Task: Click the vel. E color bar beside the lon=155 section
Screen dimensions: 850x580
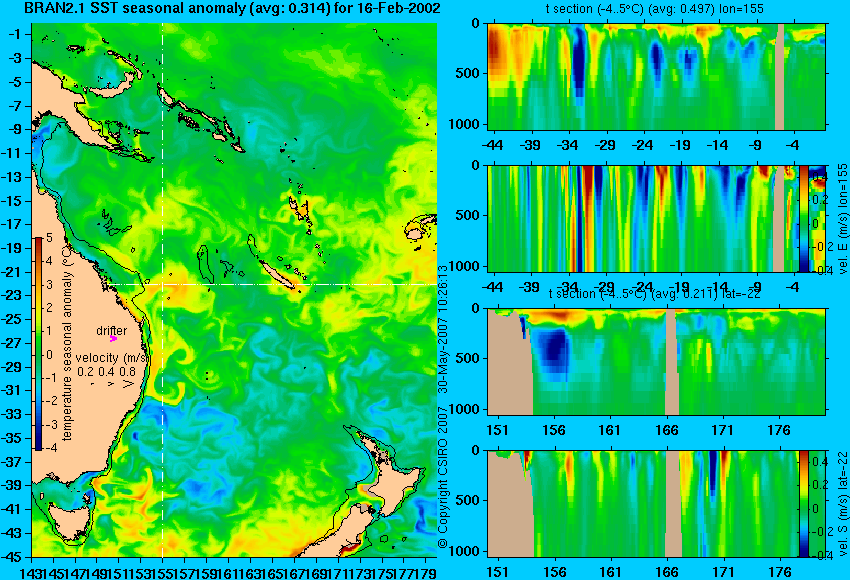Action: click(804, 218)
